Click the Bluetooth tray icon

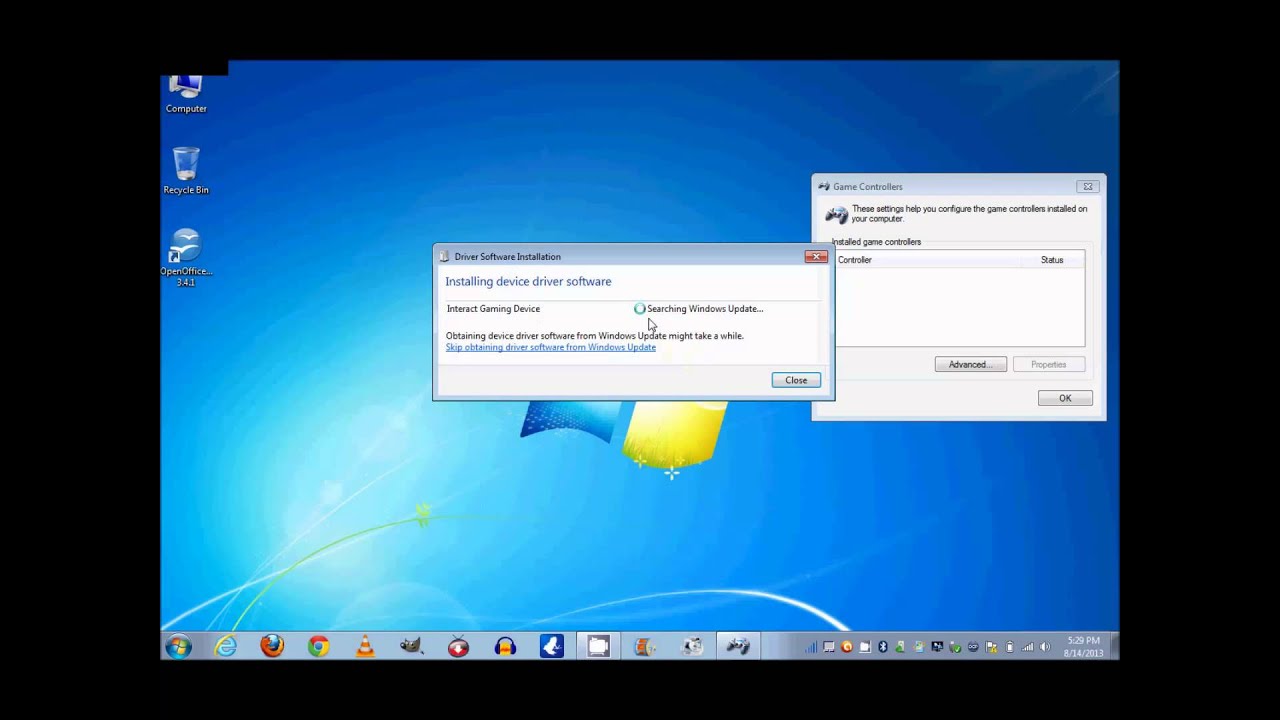point(883,647)
